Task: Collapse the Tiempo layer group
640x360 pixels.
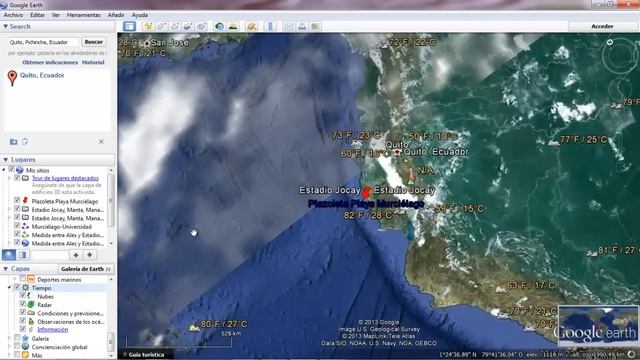Action: pos(10,288)
